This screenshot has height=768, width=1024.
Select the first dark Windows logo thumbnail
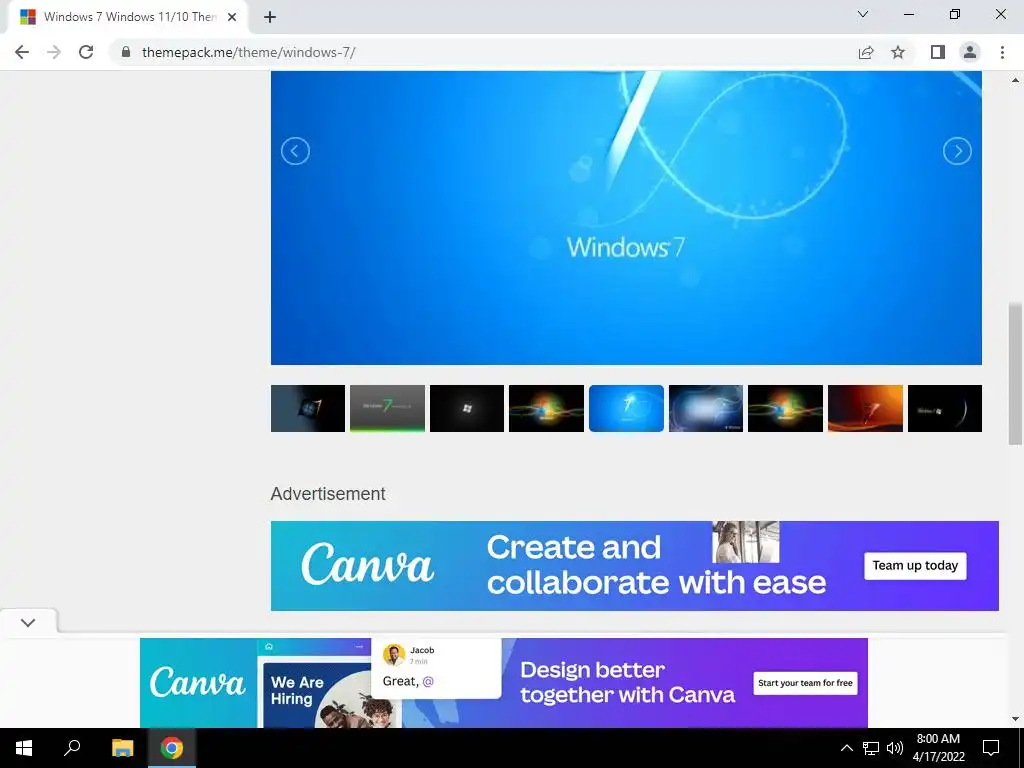pyautogui.click(x=308, y=409)
